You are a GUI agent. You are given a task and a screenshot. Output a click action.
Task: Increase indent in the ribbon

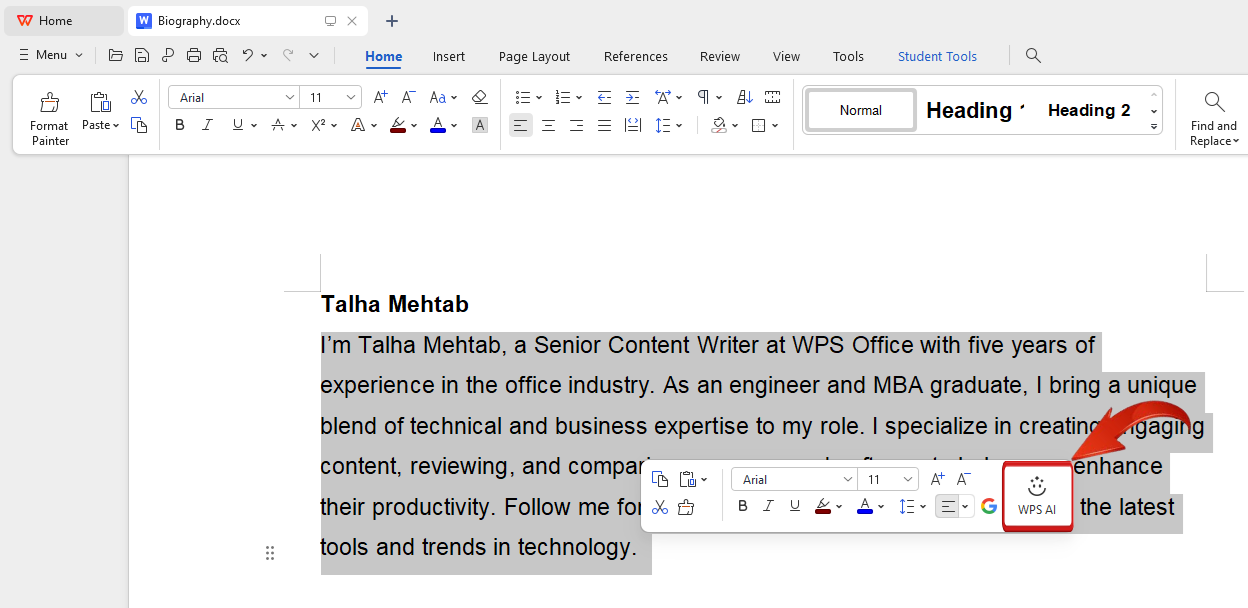632,97
